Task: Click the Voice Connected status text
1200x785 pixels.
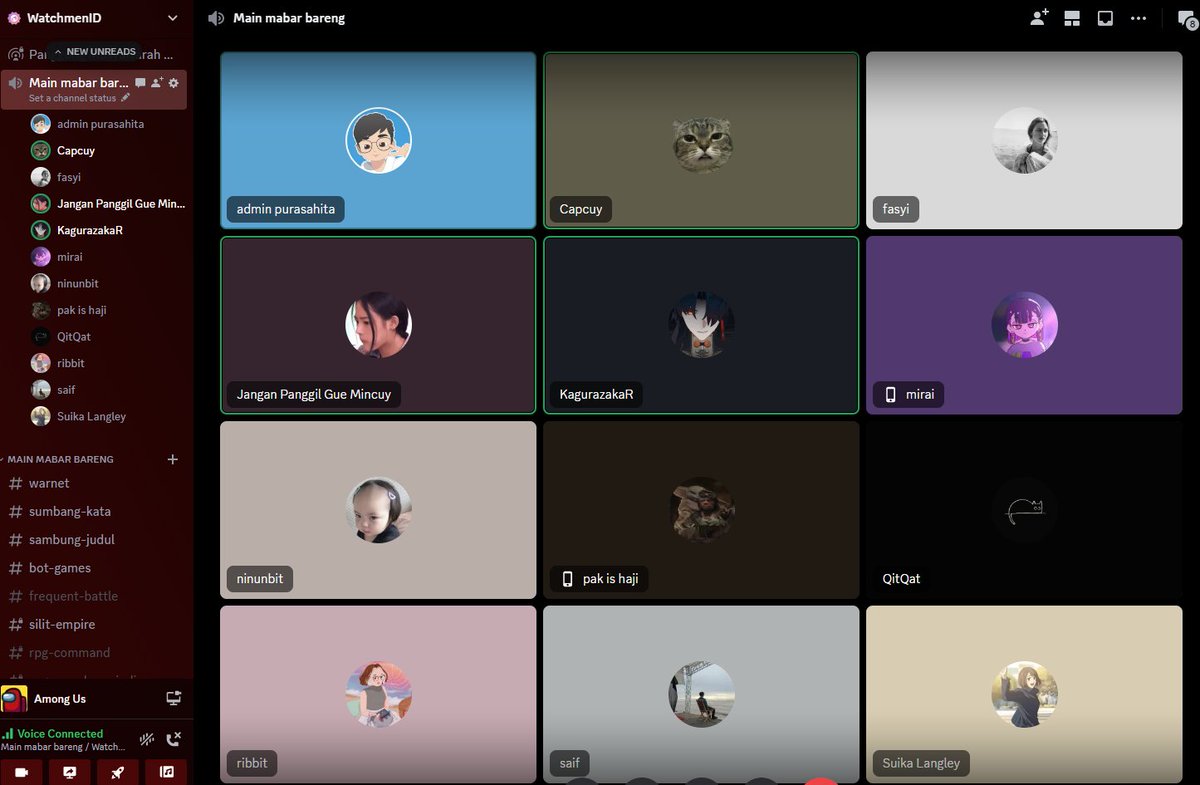Action: click(x=60, y=733)
